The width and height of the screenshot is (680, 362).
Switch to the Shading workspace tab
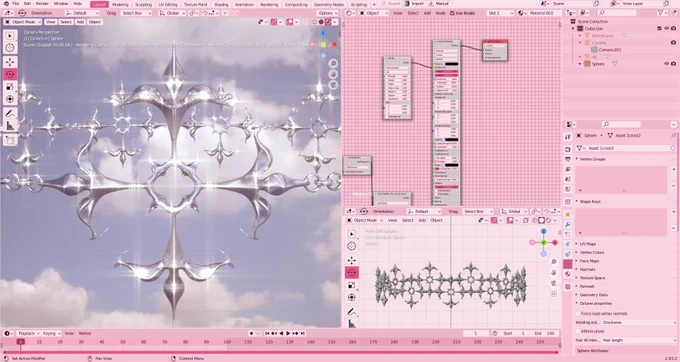tap(221, 4)
